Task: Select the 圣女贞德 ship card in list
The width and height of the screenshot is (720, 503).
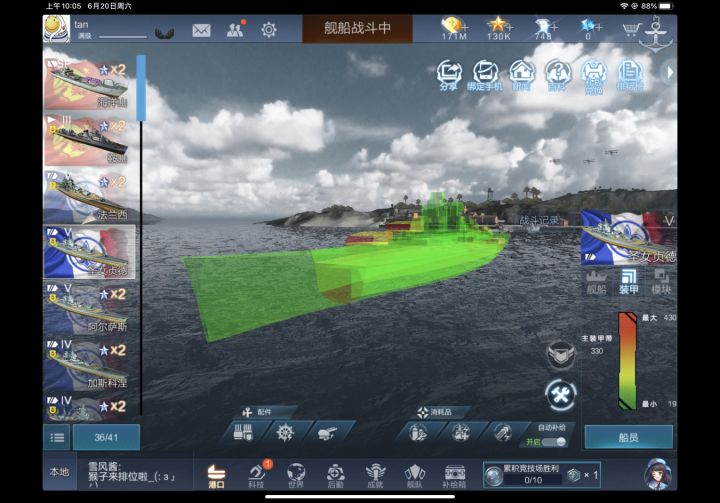Action: point(90,252)
